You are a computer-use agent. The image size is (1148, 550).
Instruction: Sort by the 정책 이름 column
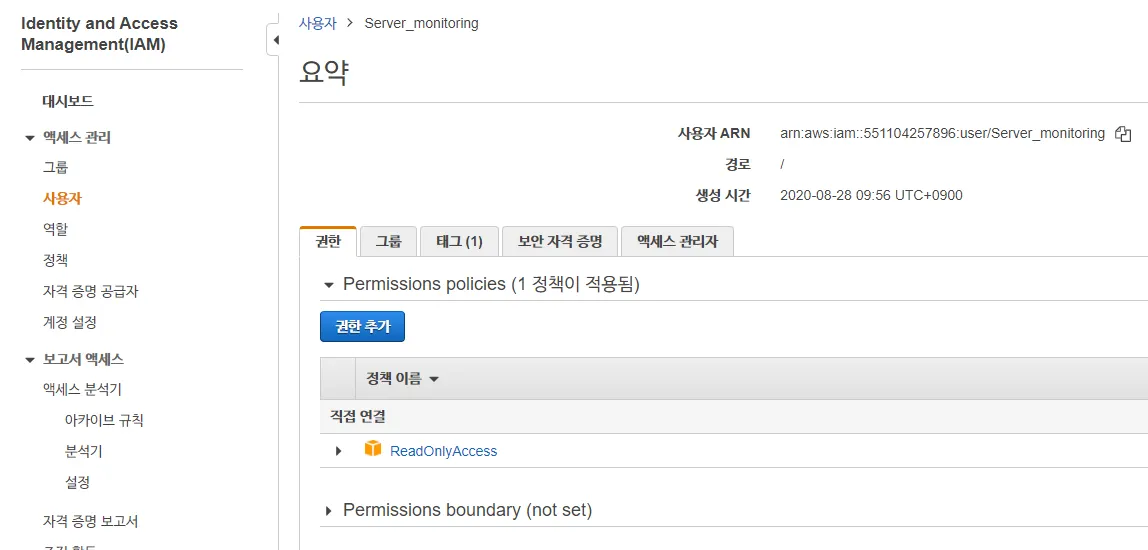[x=403, y=379]
